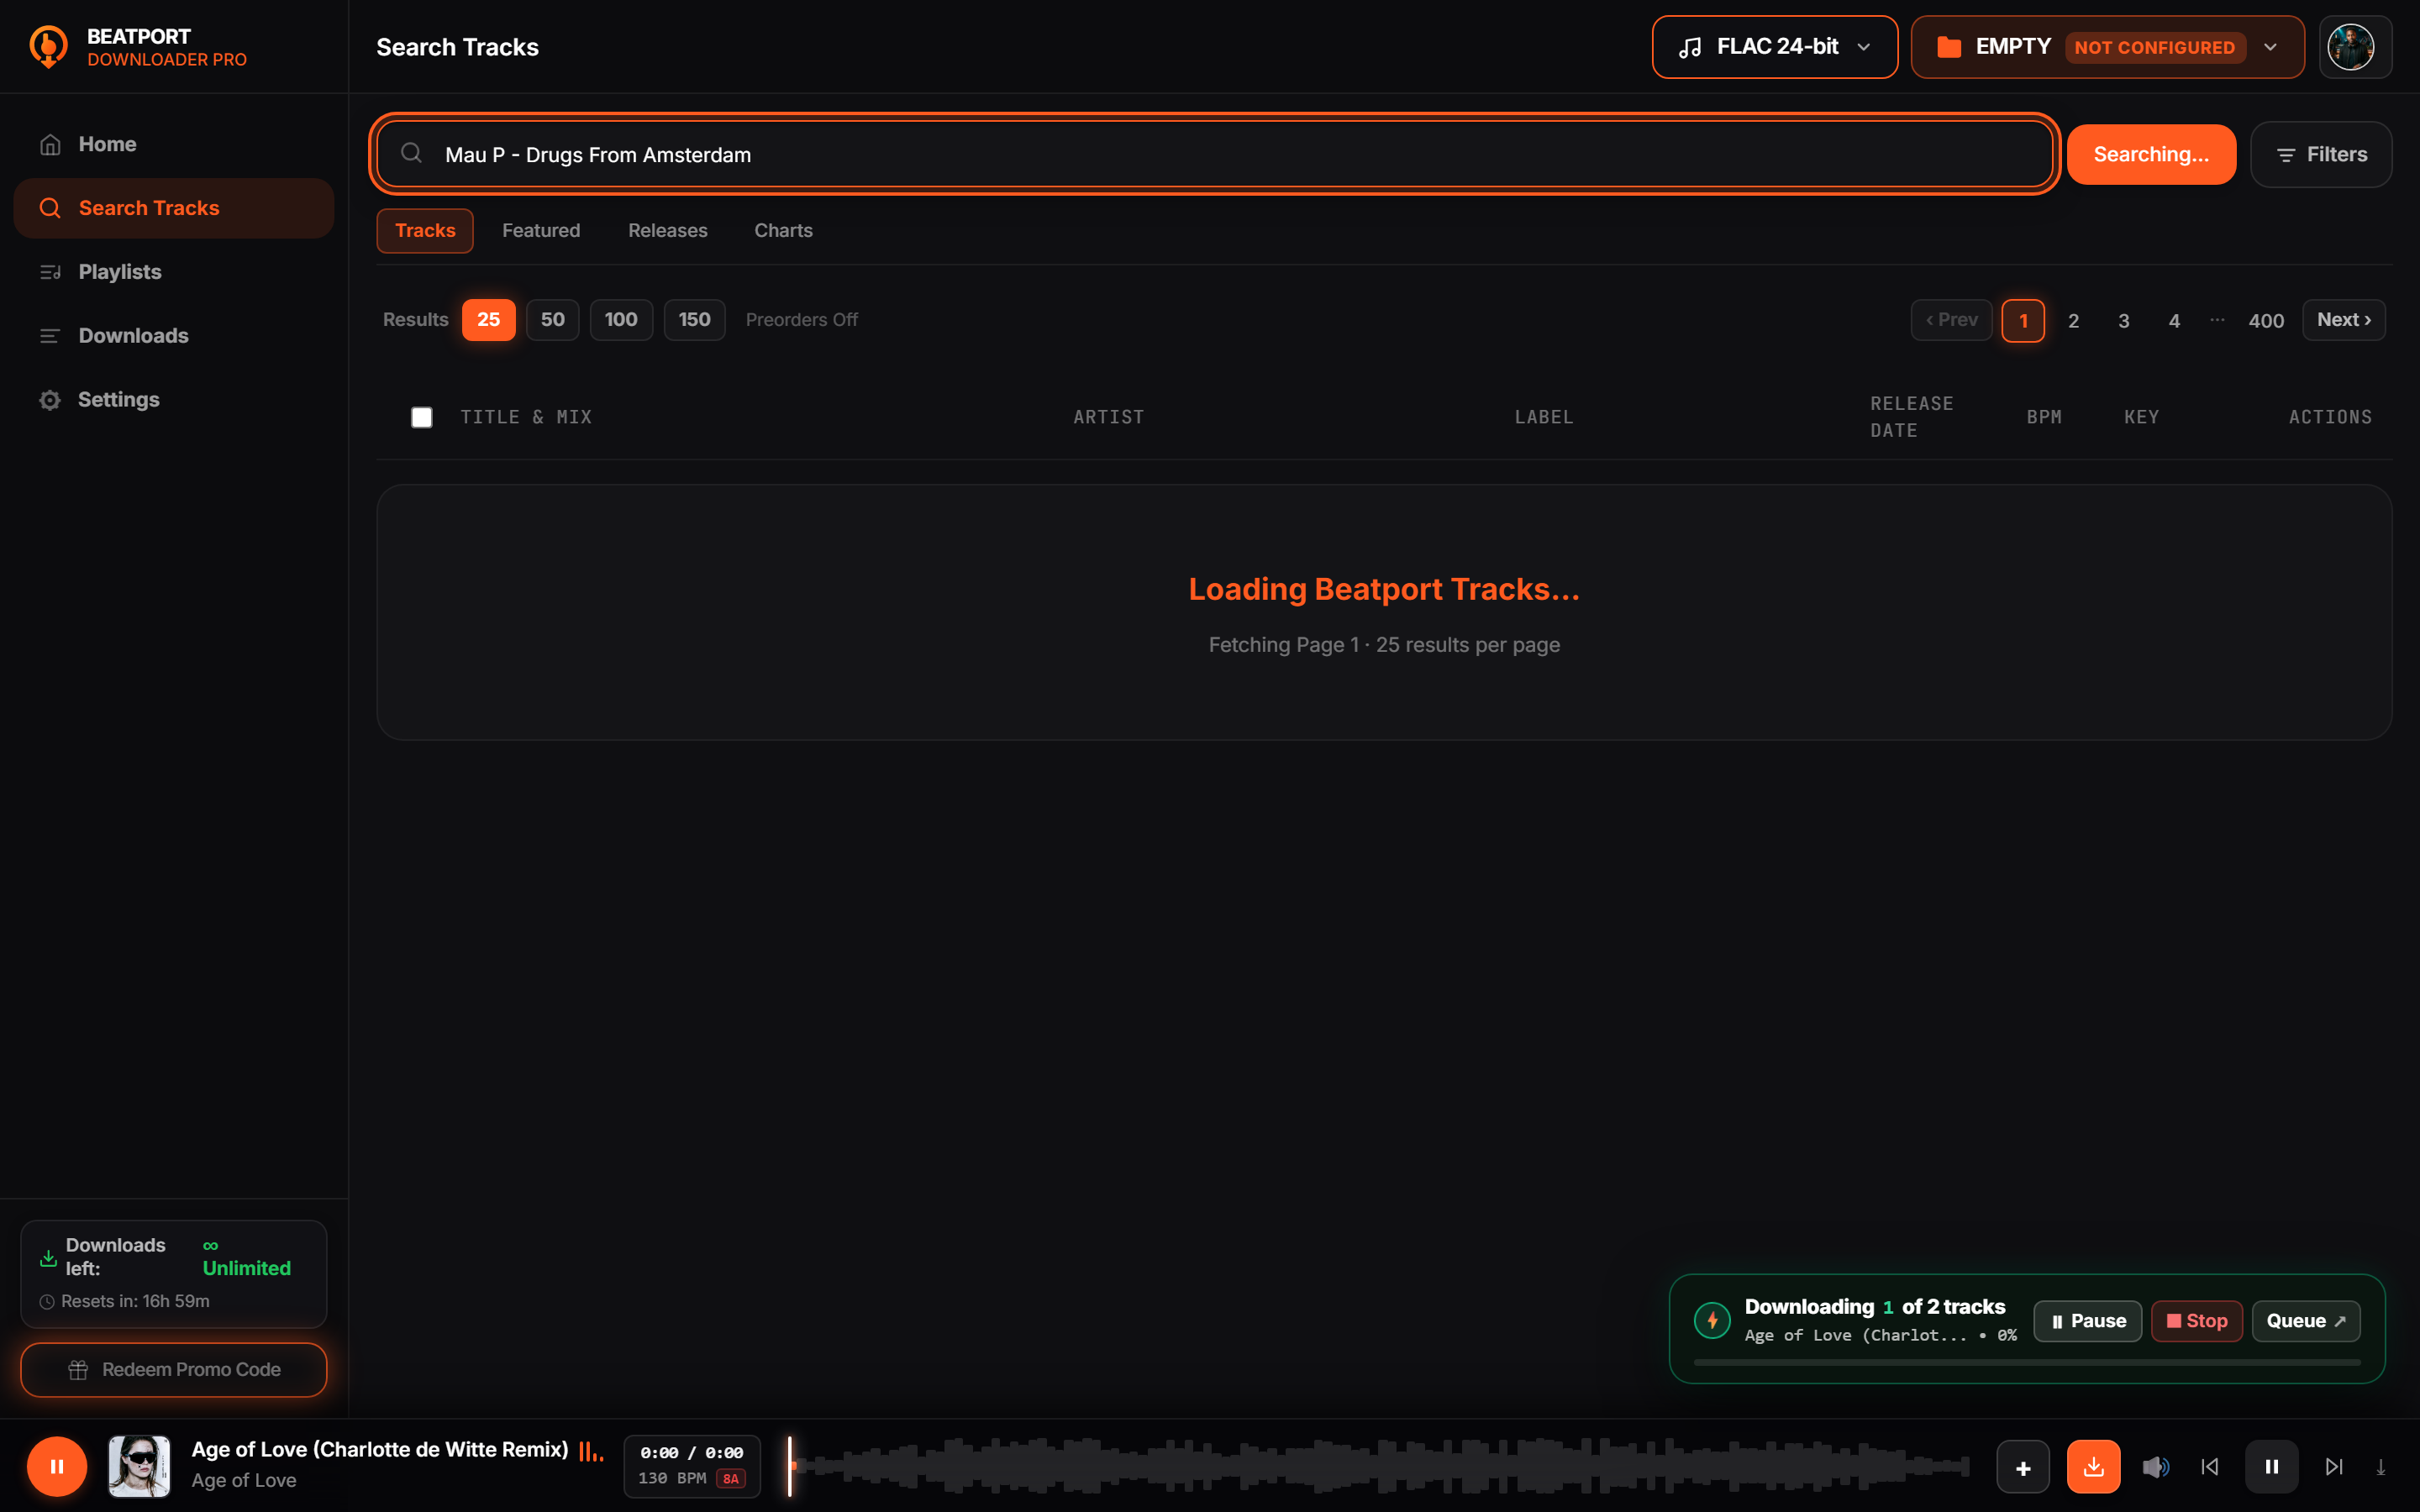Click the Redeem Promo Code button
The height and width of the screenshot is (1512, 2420).
[x=174, y=1370]
